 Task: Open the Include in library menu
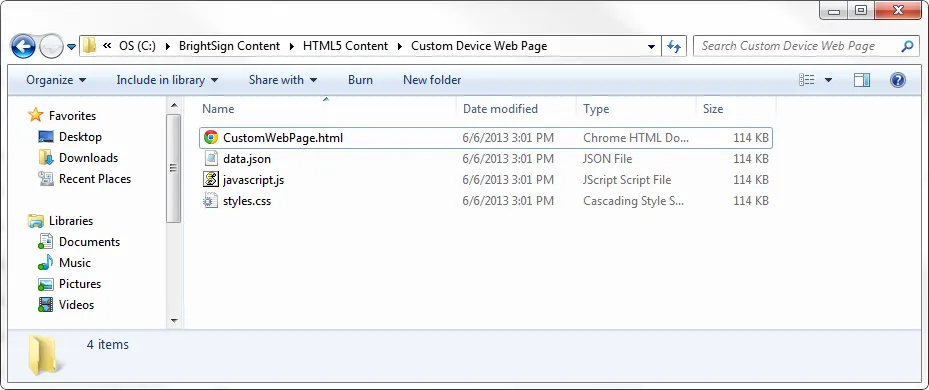pyautogui.click(x=167, y=80)
